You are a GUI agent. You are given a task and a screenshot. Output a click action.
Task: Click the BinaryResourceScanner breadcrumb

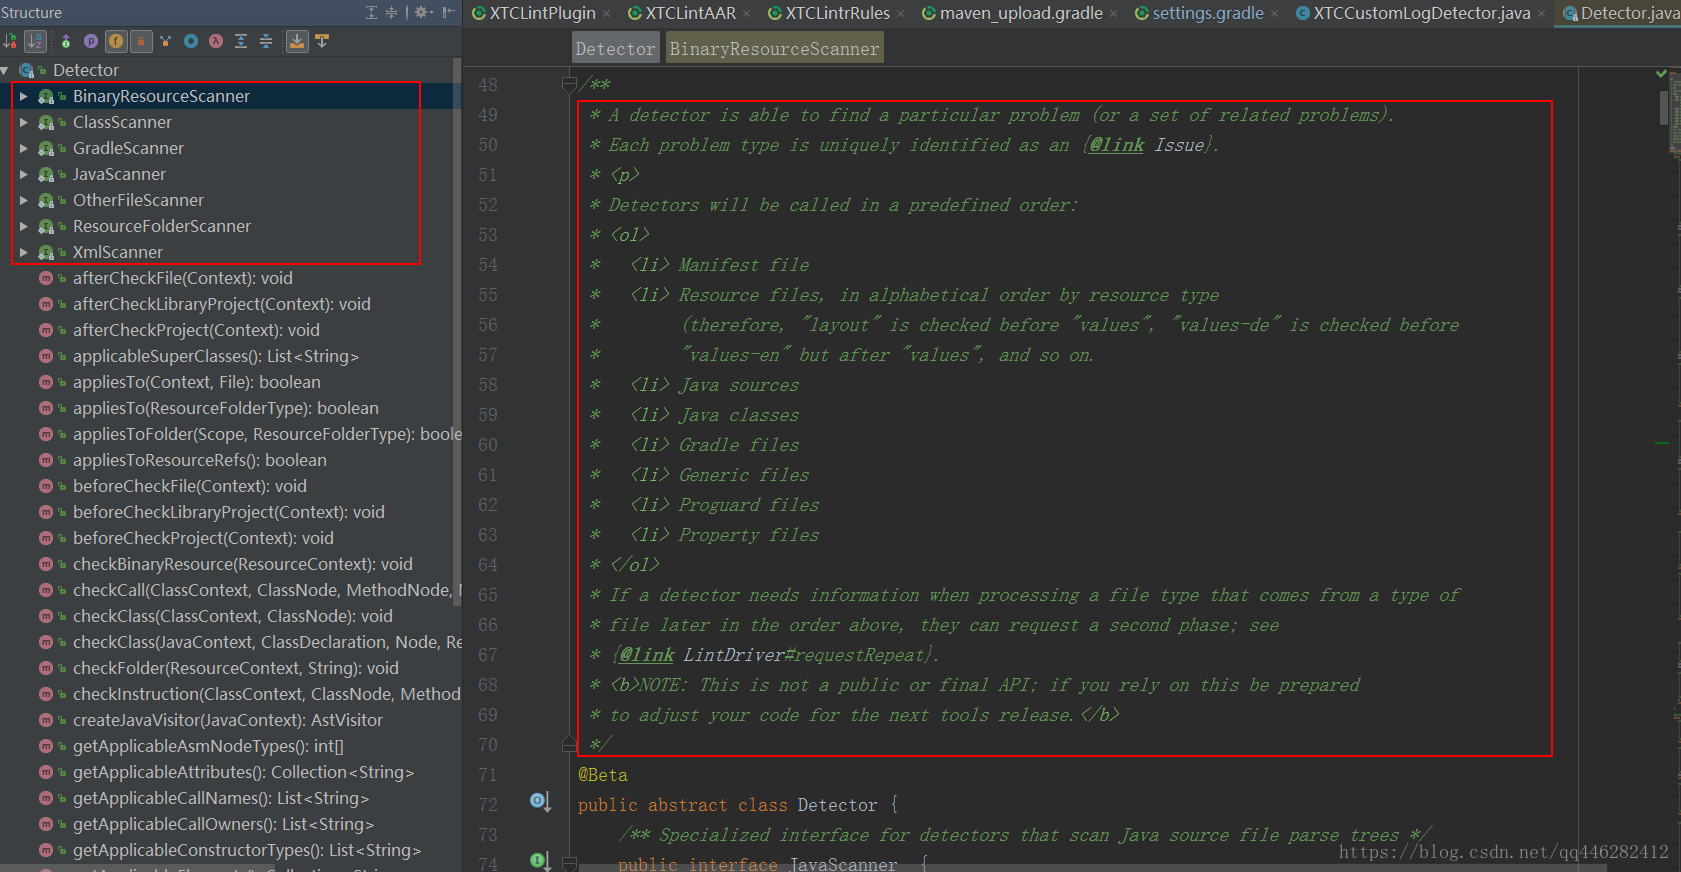pyautogui.click(x=774, y=48)
